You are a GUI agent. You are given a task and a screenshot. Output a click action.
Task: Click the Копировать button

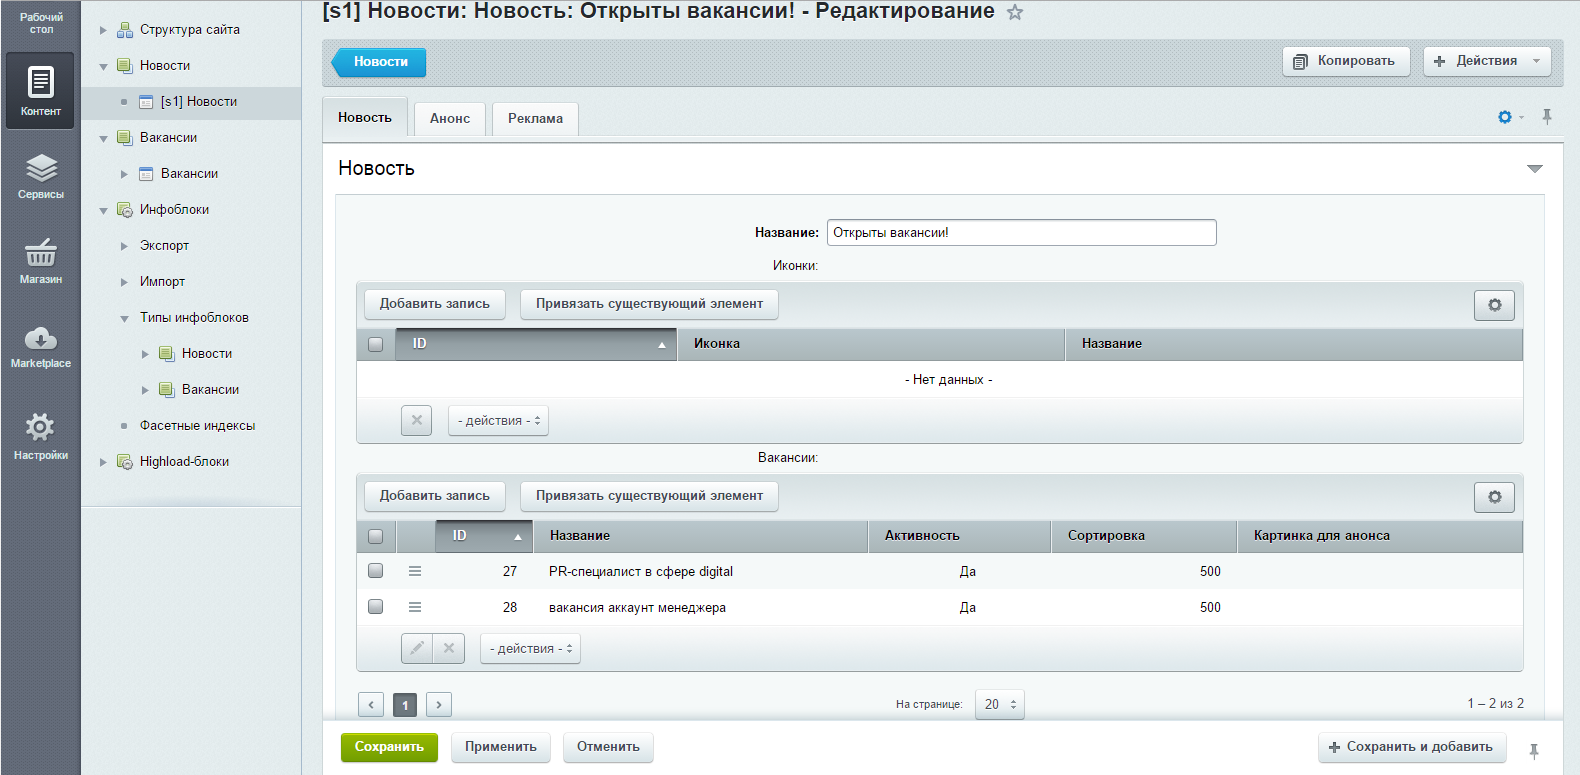(1345, 61)
